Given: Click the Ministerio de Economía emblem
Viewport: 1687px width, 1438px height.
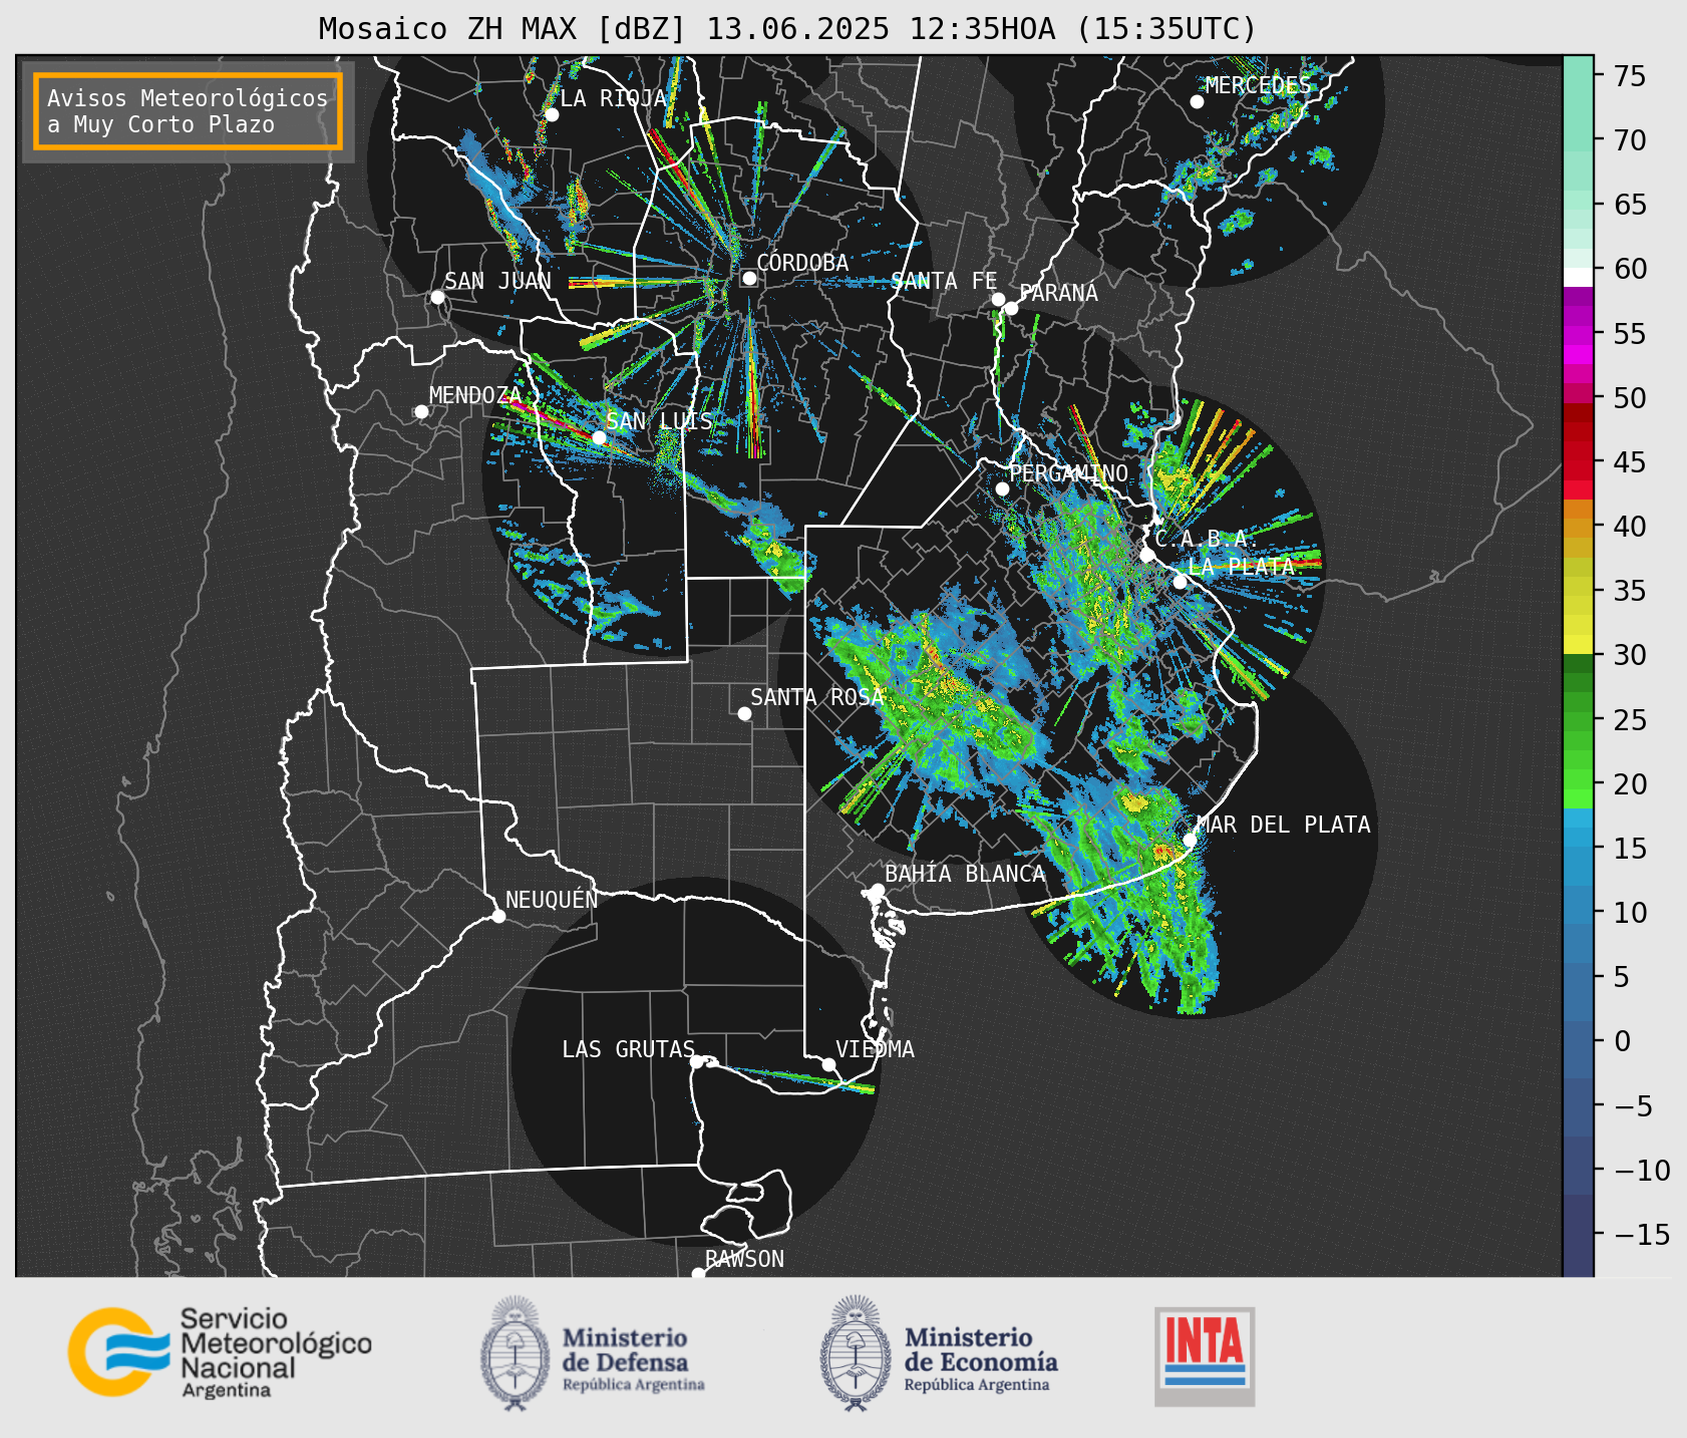Looking at the screenshot, I should click(x=857, y=1353).
